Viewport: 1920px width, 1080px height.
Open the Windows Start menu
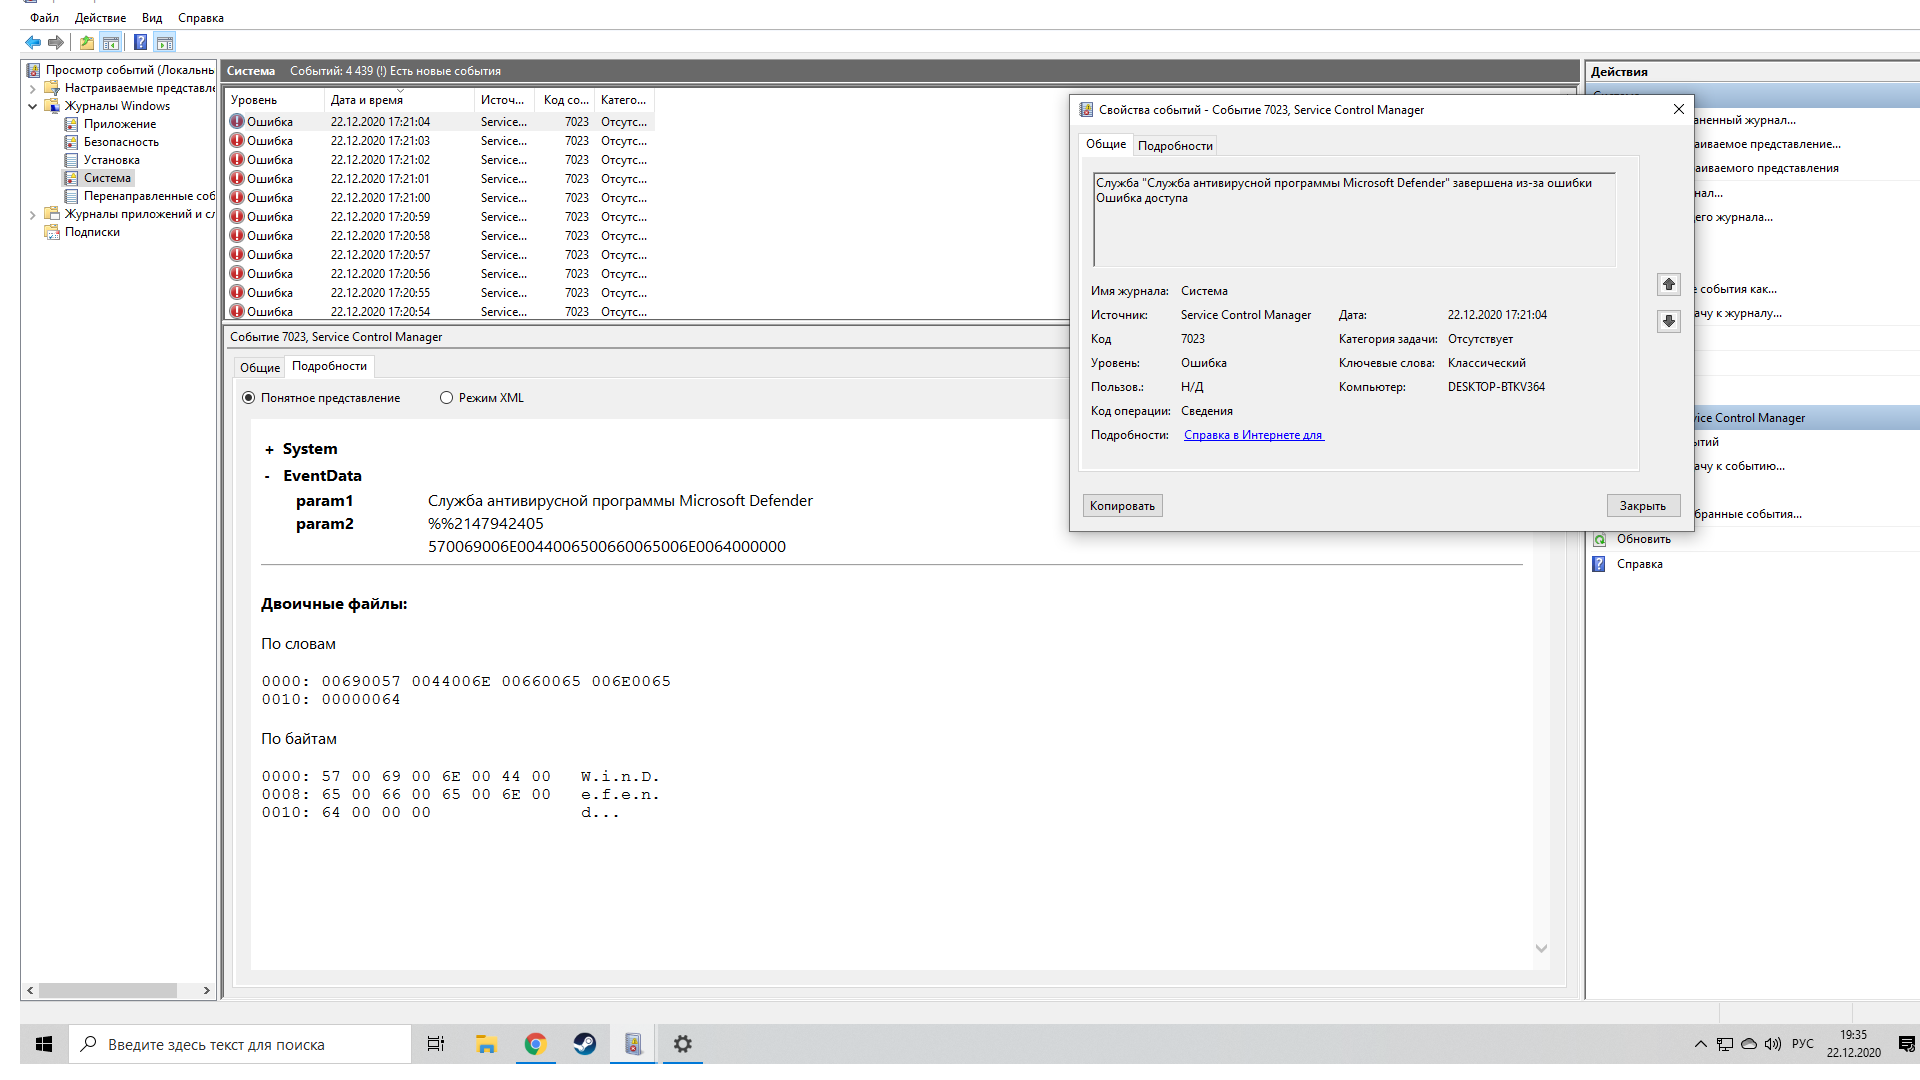pos(44,1044)
